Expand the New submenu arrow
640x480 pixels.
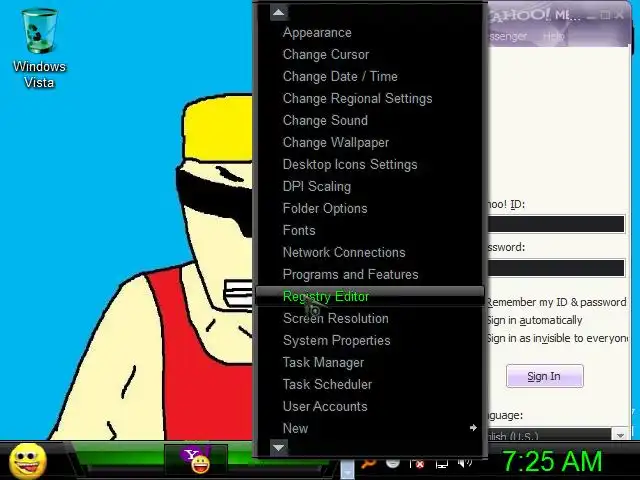point(473,428)
